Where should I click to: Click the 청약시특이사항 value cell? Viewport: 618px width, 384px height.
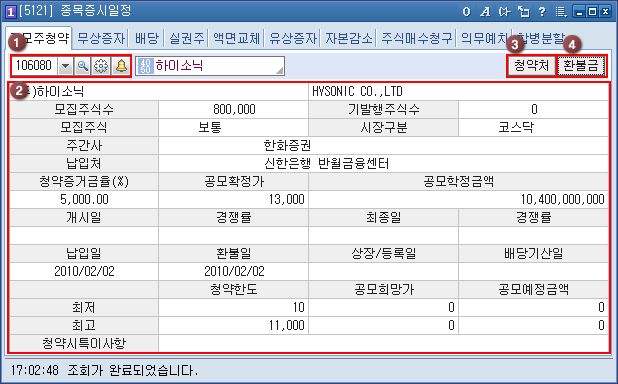click(x=383, y=343)
